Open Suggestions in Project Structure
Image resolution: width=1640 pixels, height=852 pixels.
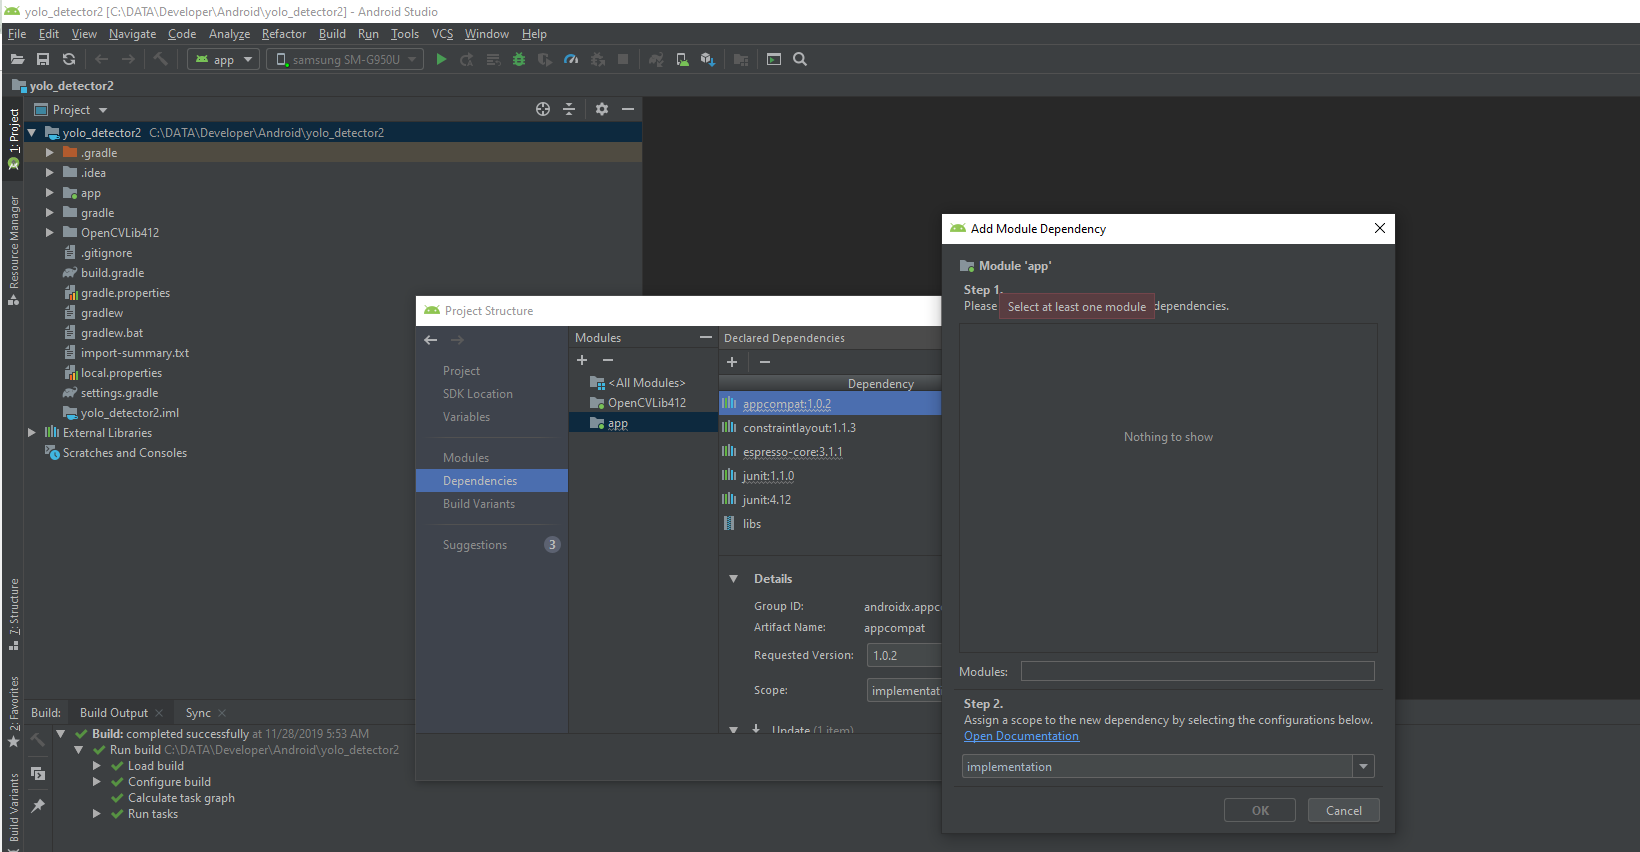pos(475,545)
